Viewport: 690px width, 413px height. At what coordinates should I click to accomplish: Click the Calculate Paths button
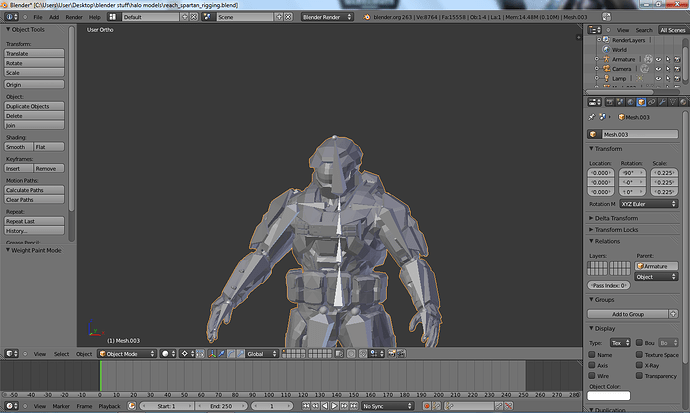pos(34,190)
